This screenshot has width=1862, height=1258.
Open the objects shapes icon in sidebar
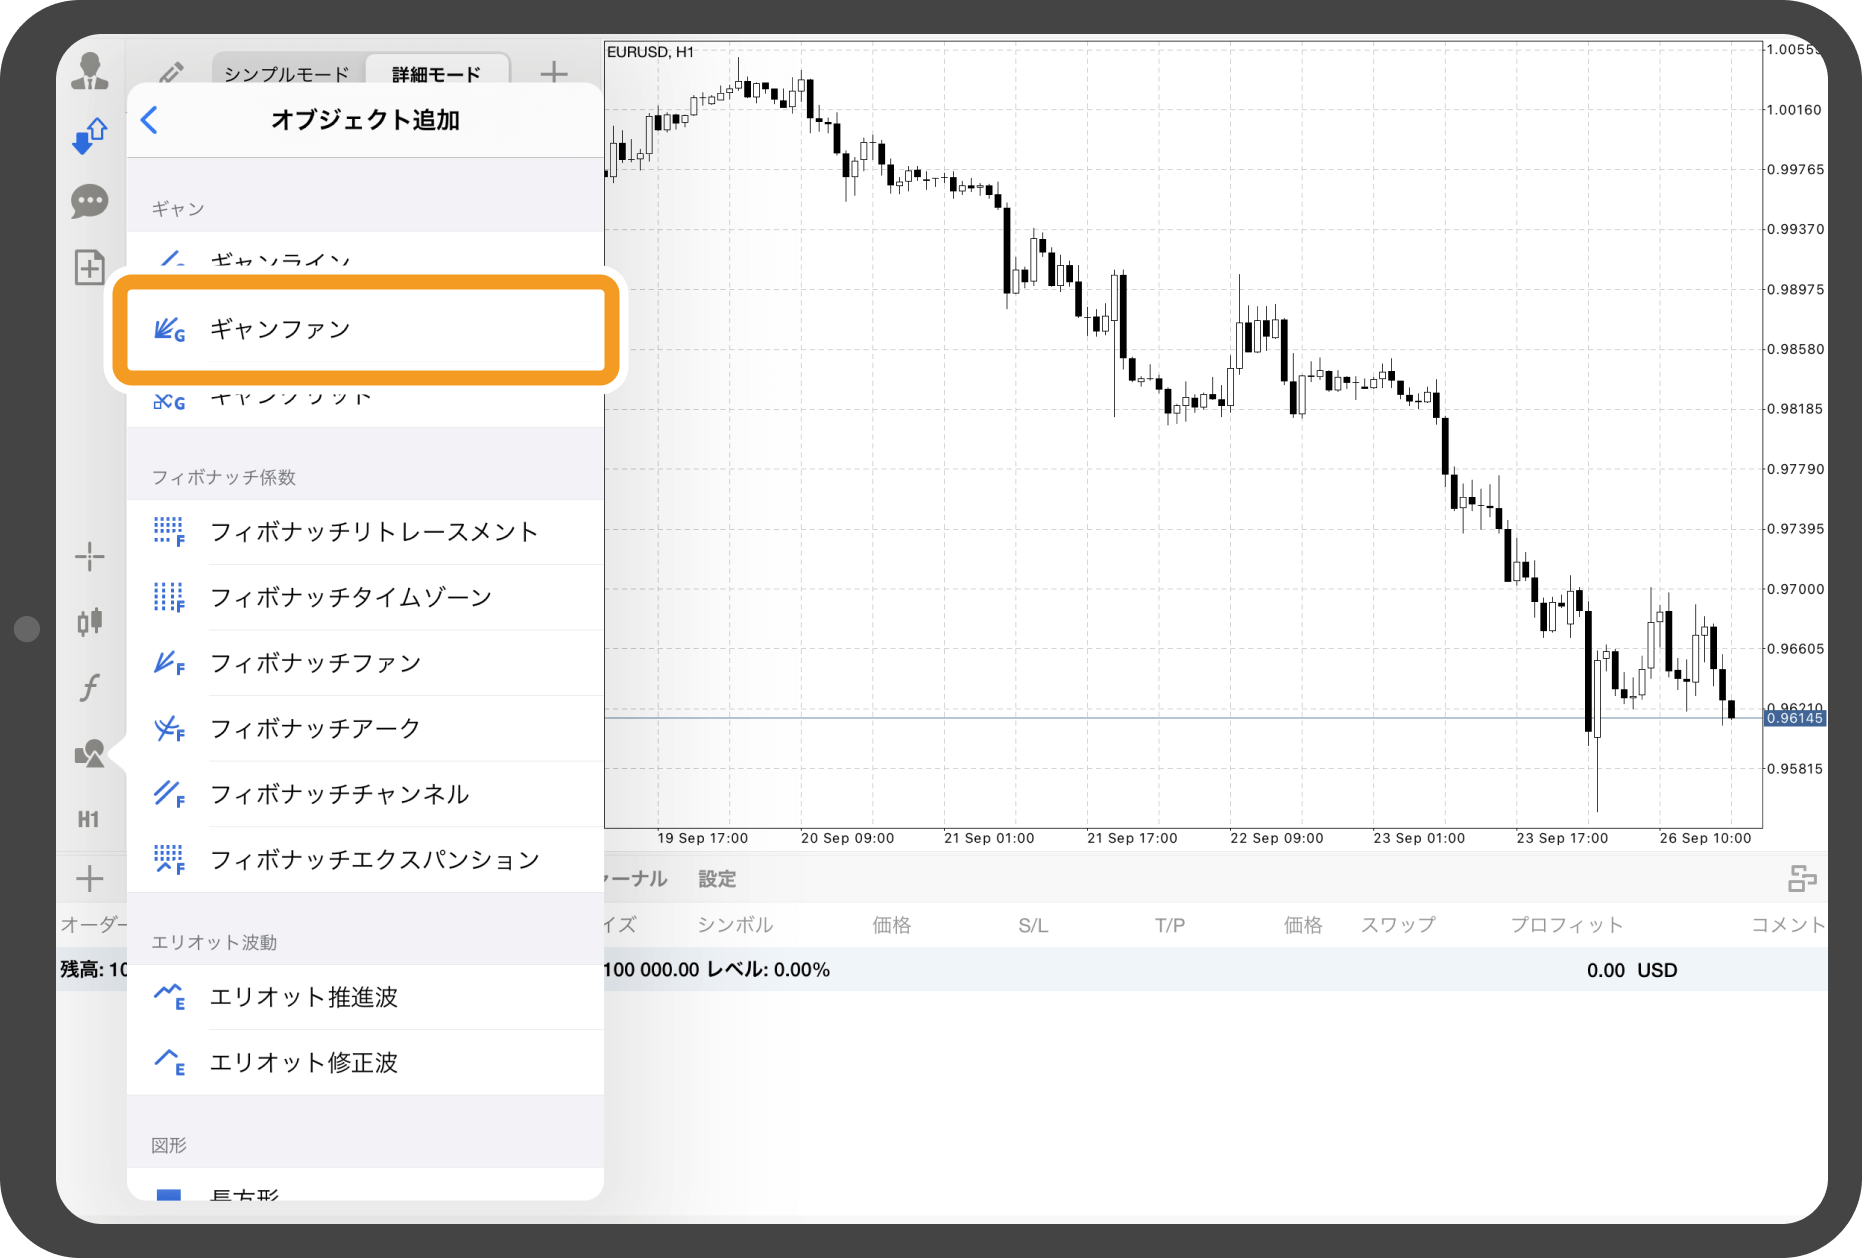[x=90, y=753]
